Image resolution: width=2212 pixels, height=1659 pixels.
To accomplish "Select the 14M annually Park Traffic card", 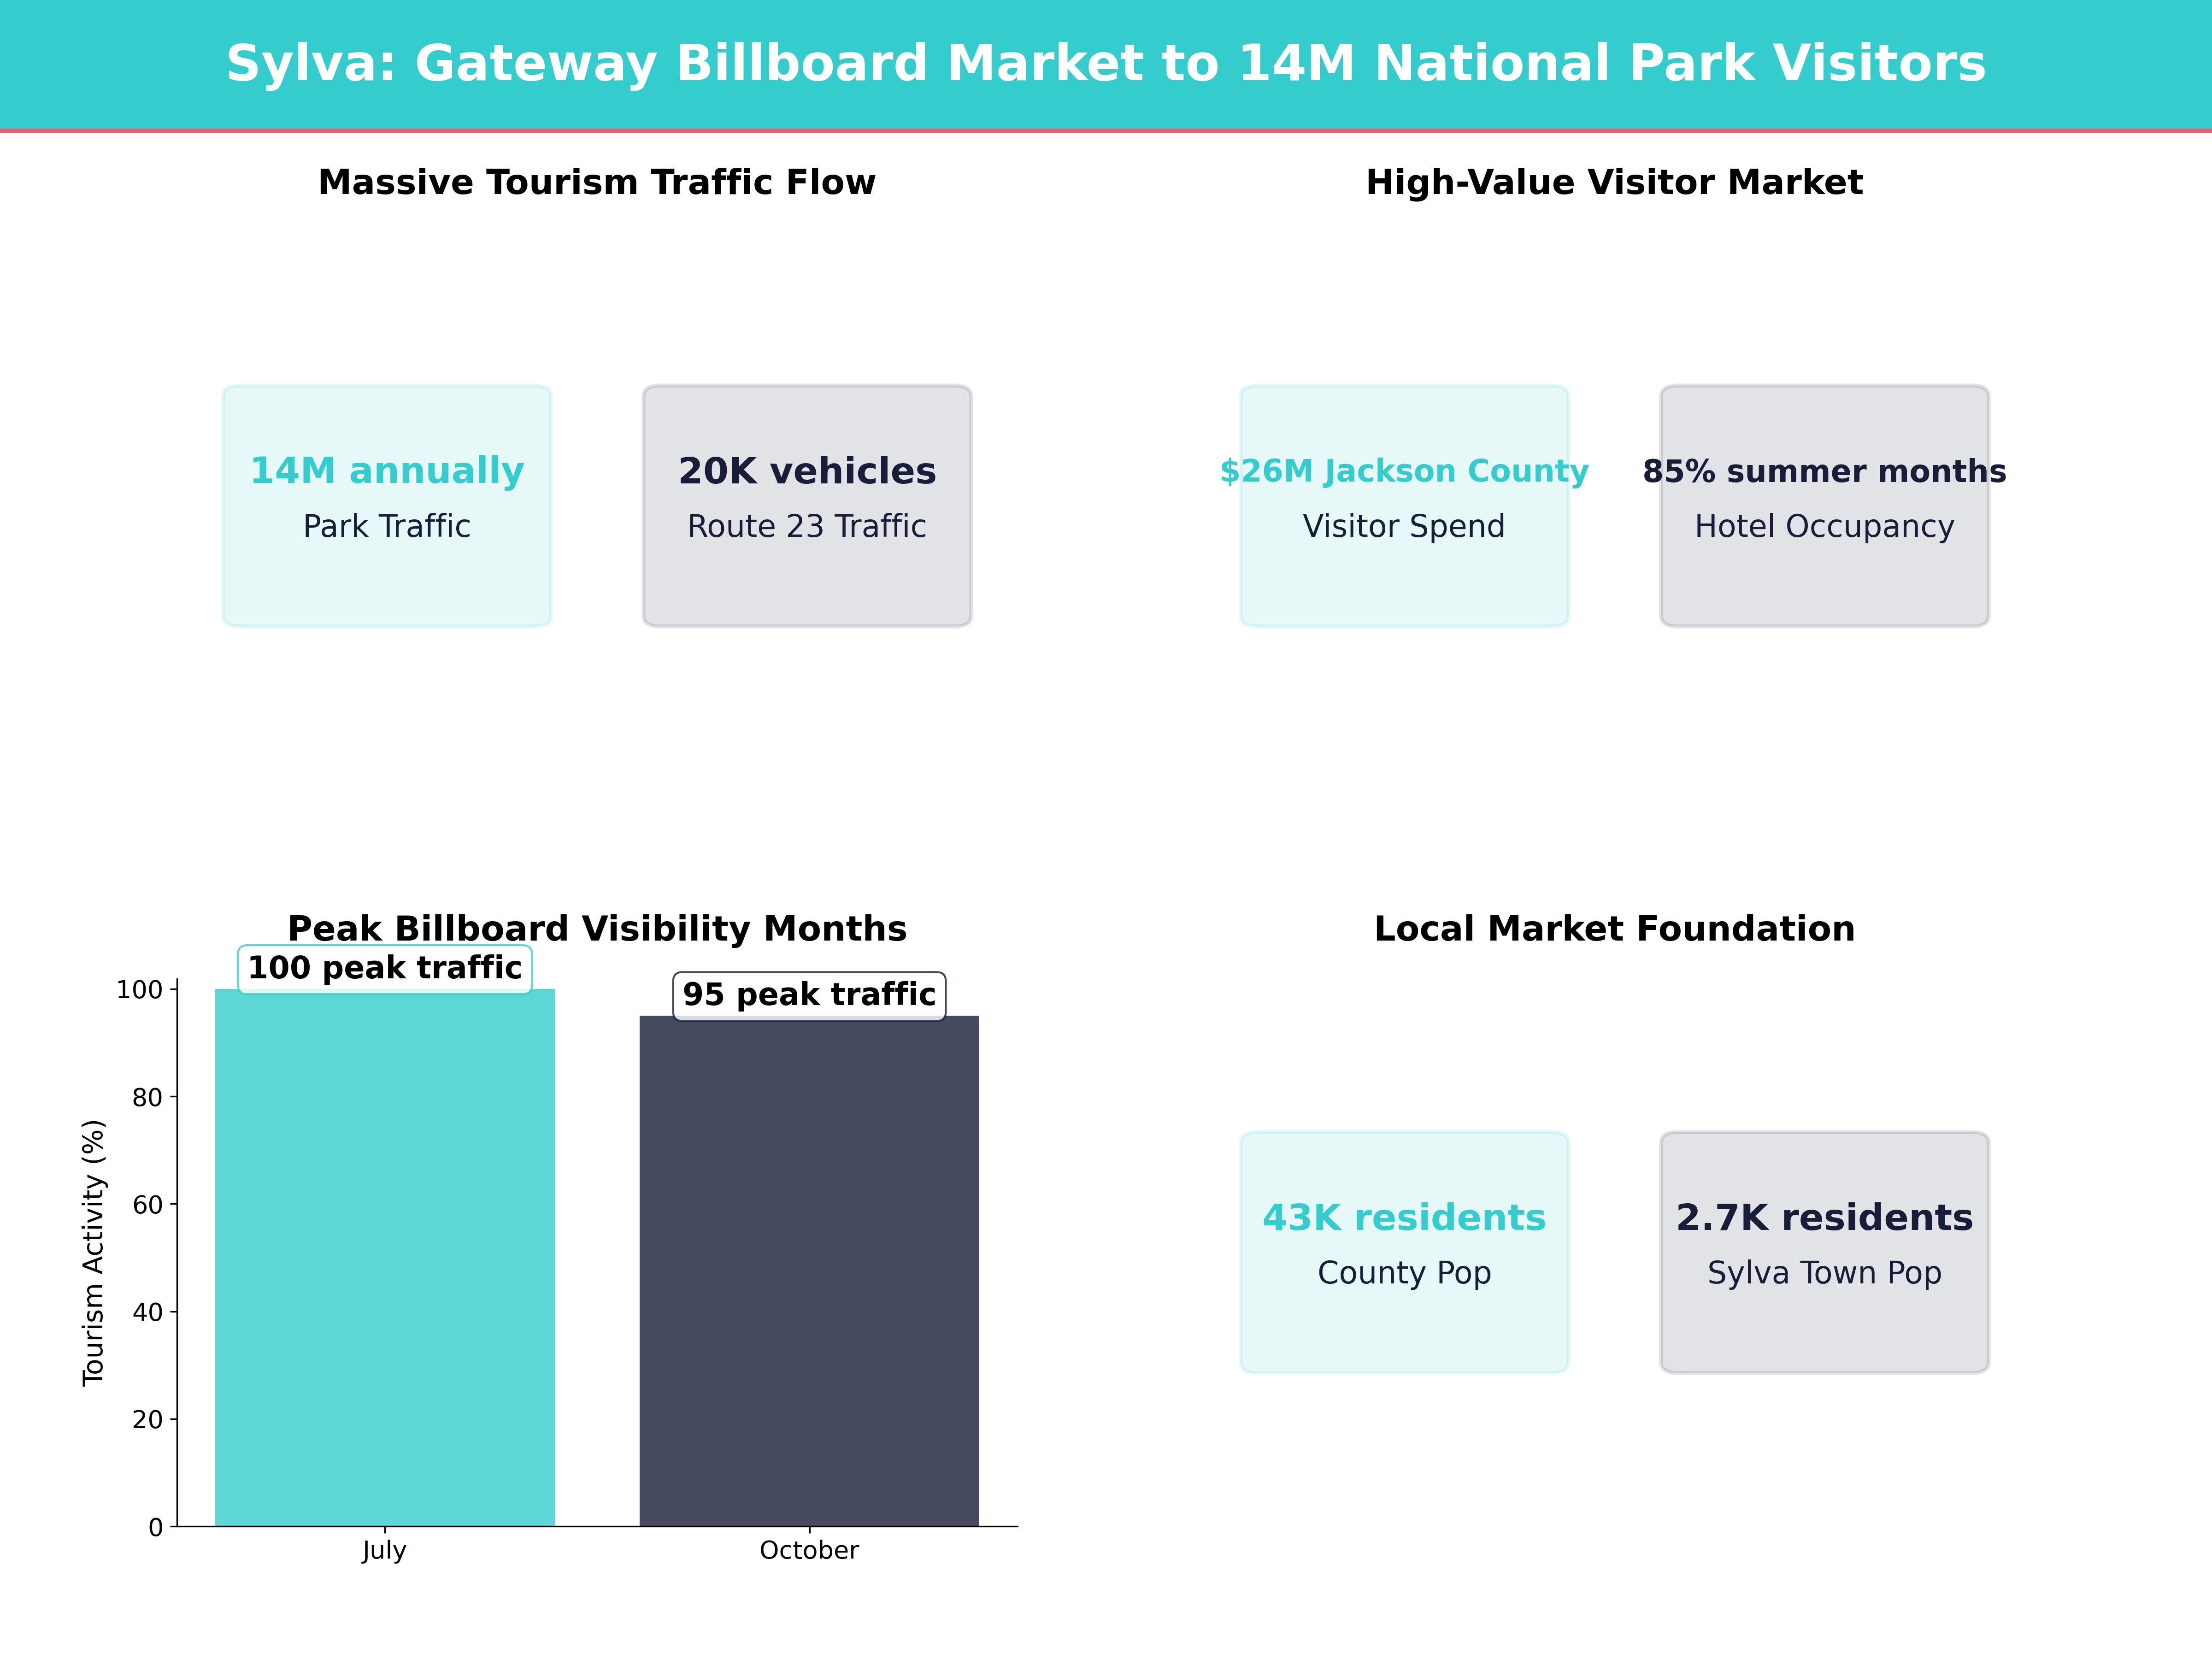I will [387, 505].
